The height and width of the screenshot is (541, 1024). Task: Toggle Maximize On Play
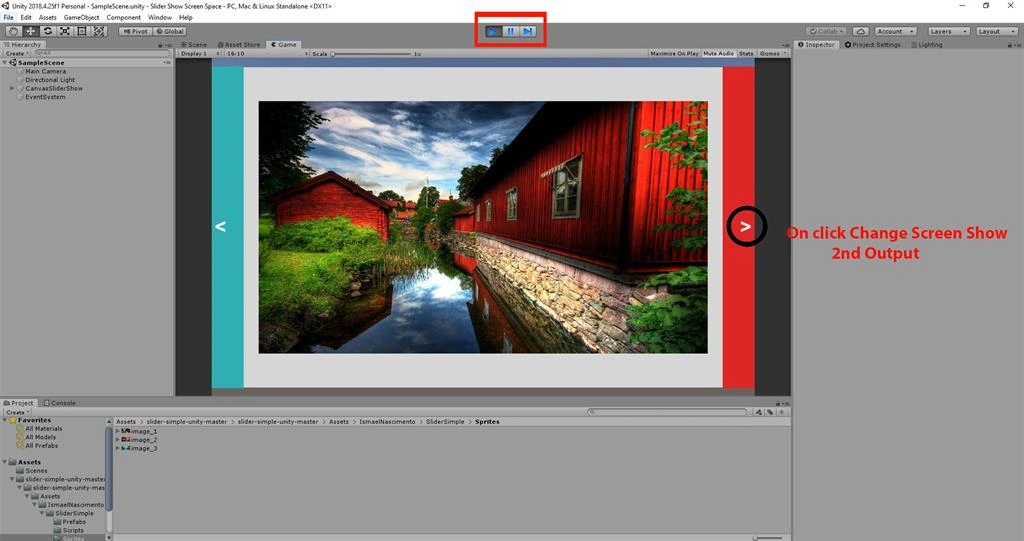point(674,54)
